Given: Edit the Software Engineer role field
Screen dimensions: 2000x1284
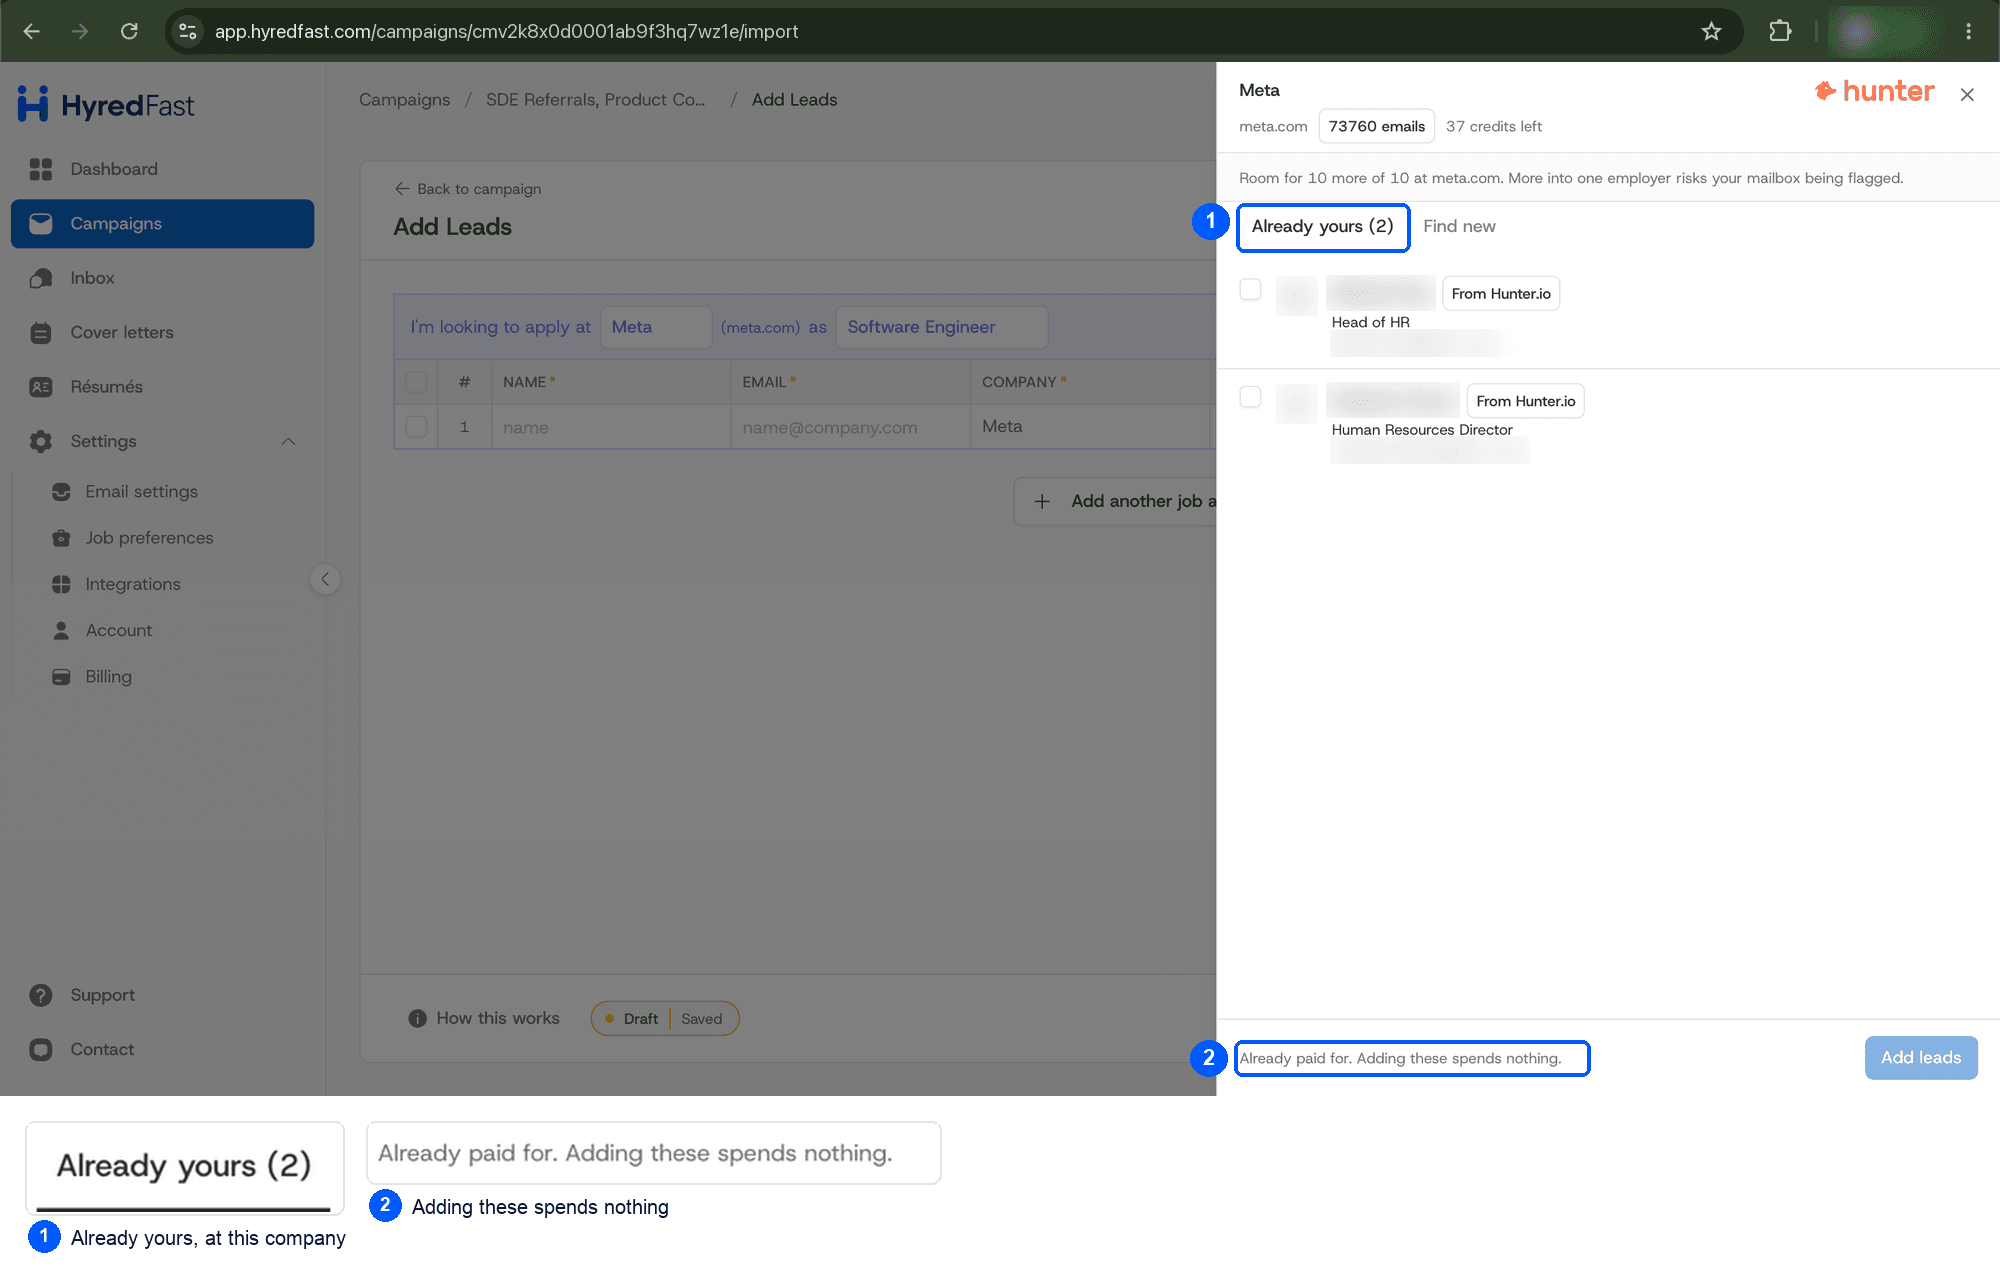Looking at the screenshot, I should click(941, 327).
